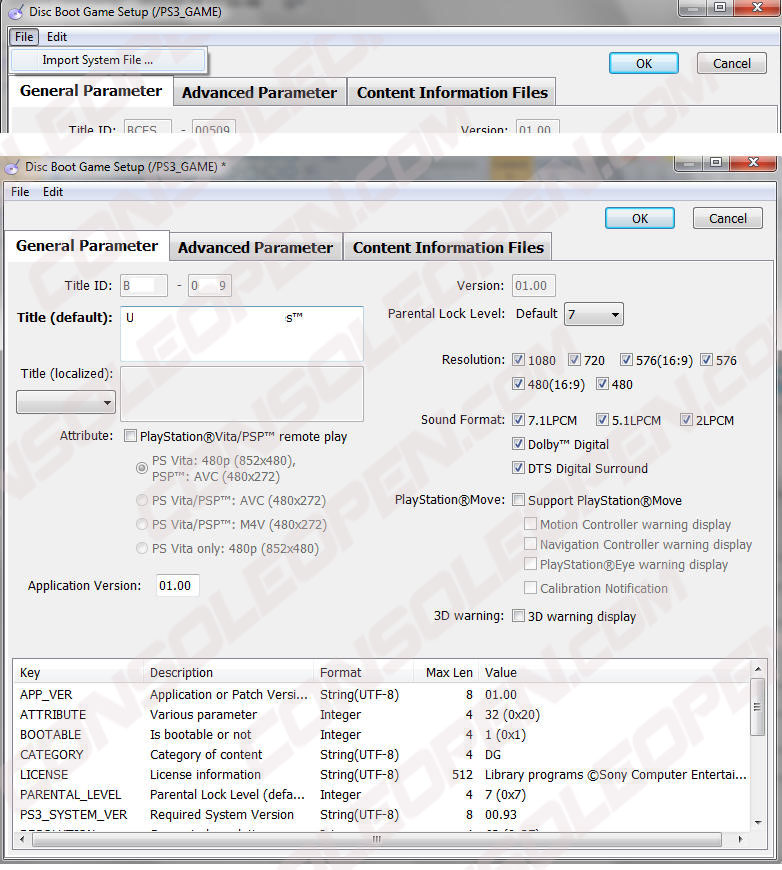Click OK button in lower window

(x=640, y=218)
